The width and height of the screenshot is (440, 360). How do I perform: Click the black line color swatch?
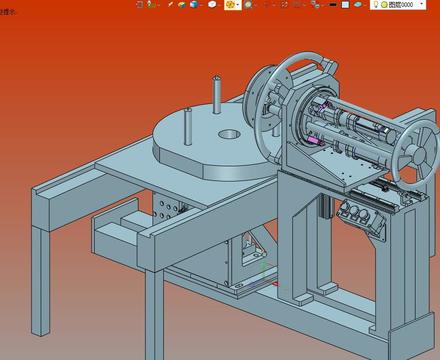(332, 5)
